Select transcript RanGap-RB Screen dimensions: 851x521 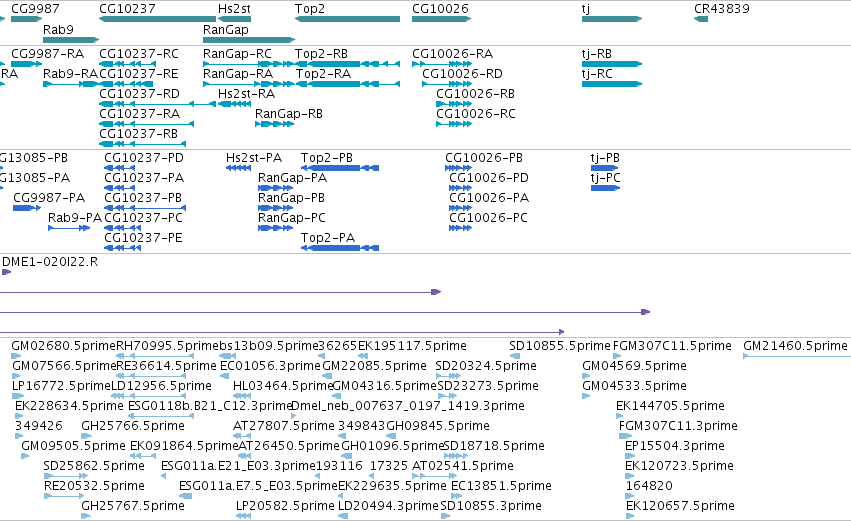click(275, 124)
